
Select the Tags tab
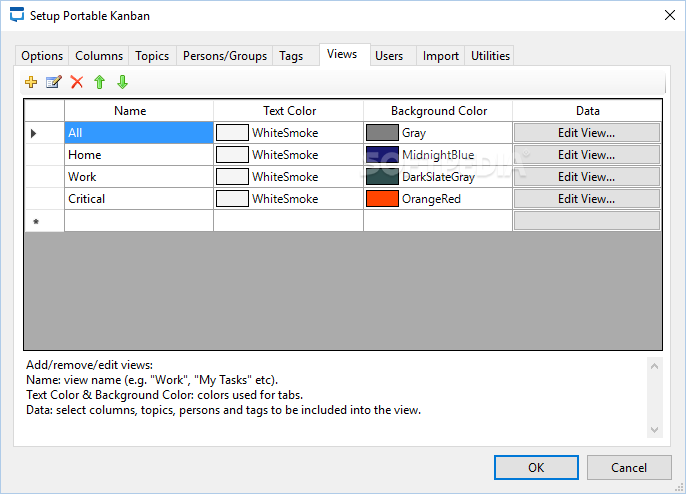point(291,56)
